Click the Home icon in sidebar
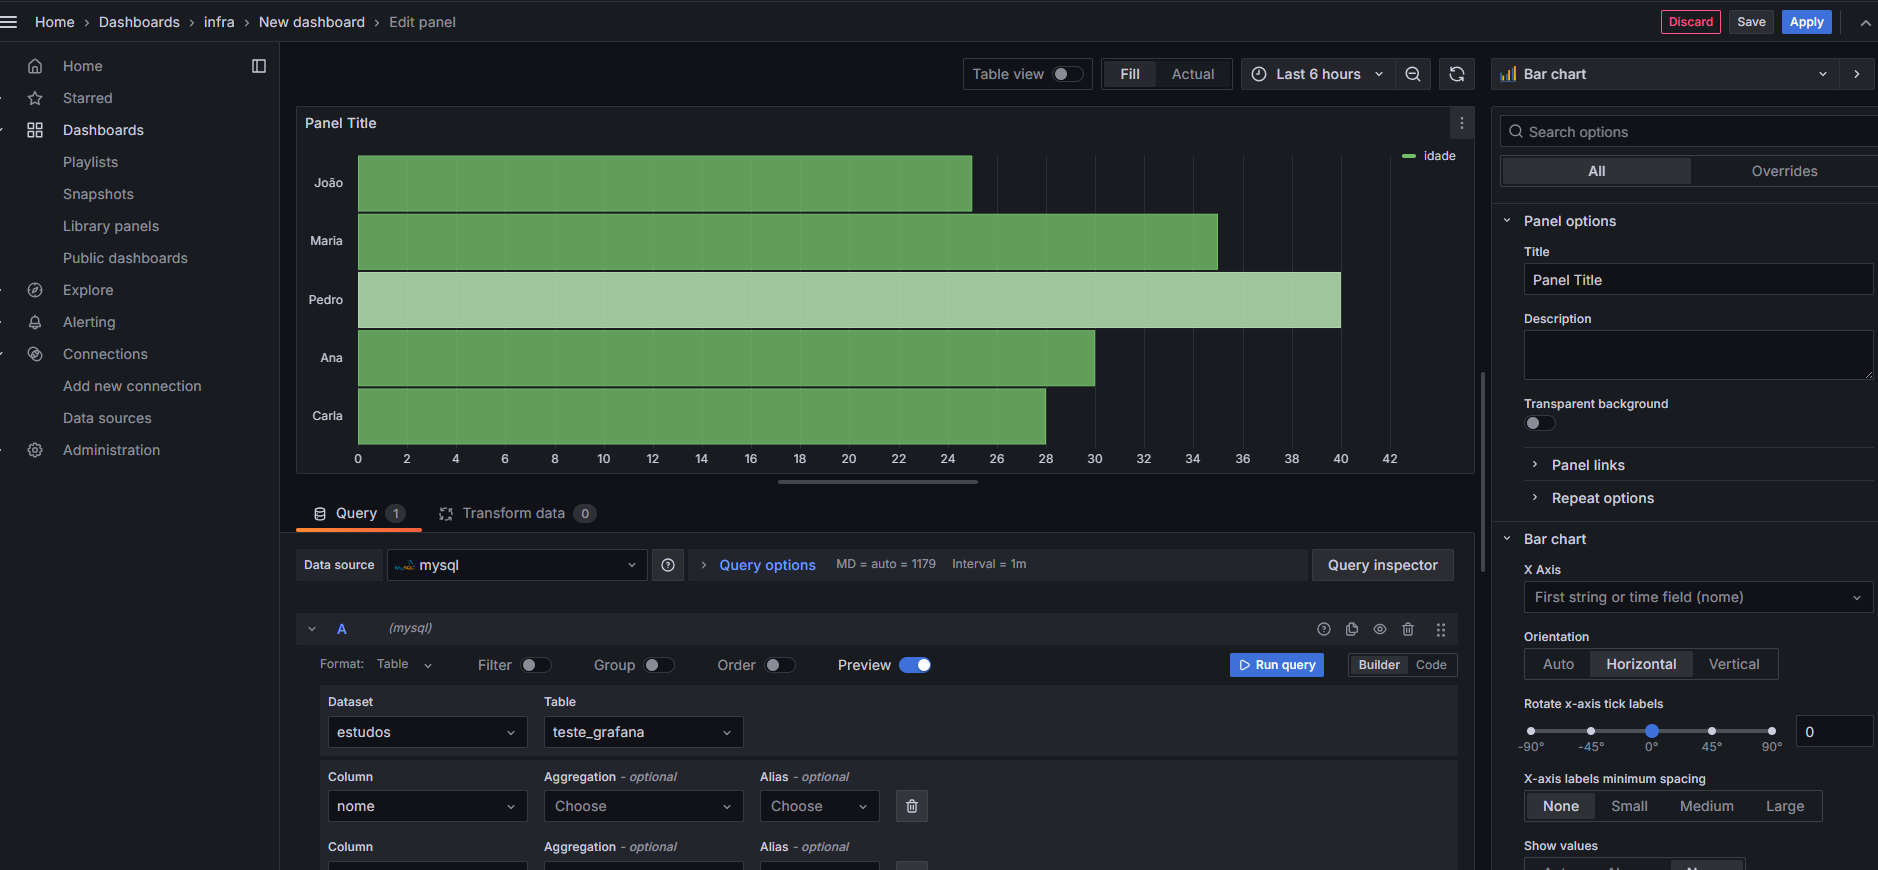Image resolution: width=1878 pixels, height=870 pixels. pos(35,66)
